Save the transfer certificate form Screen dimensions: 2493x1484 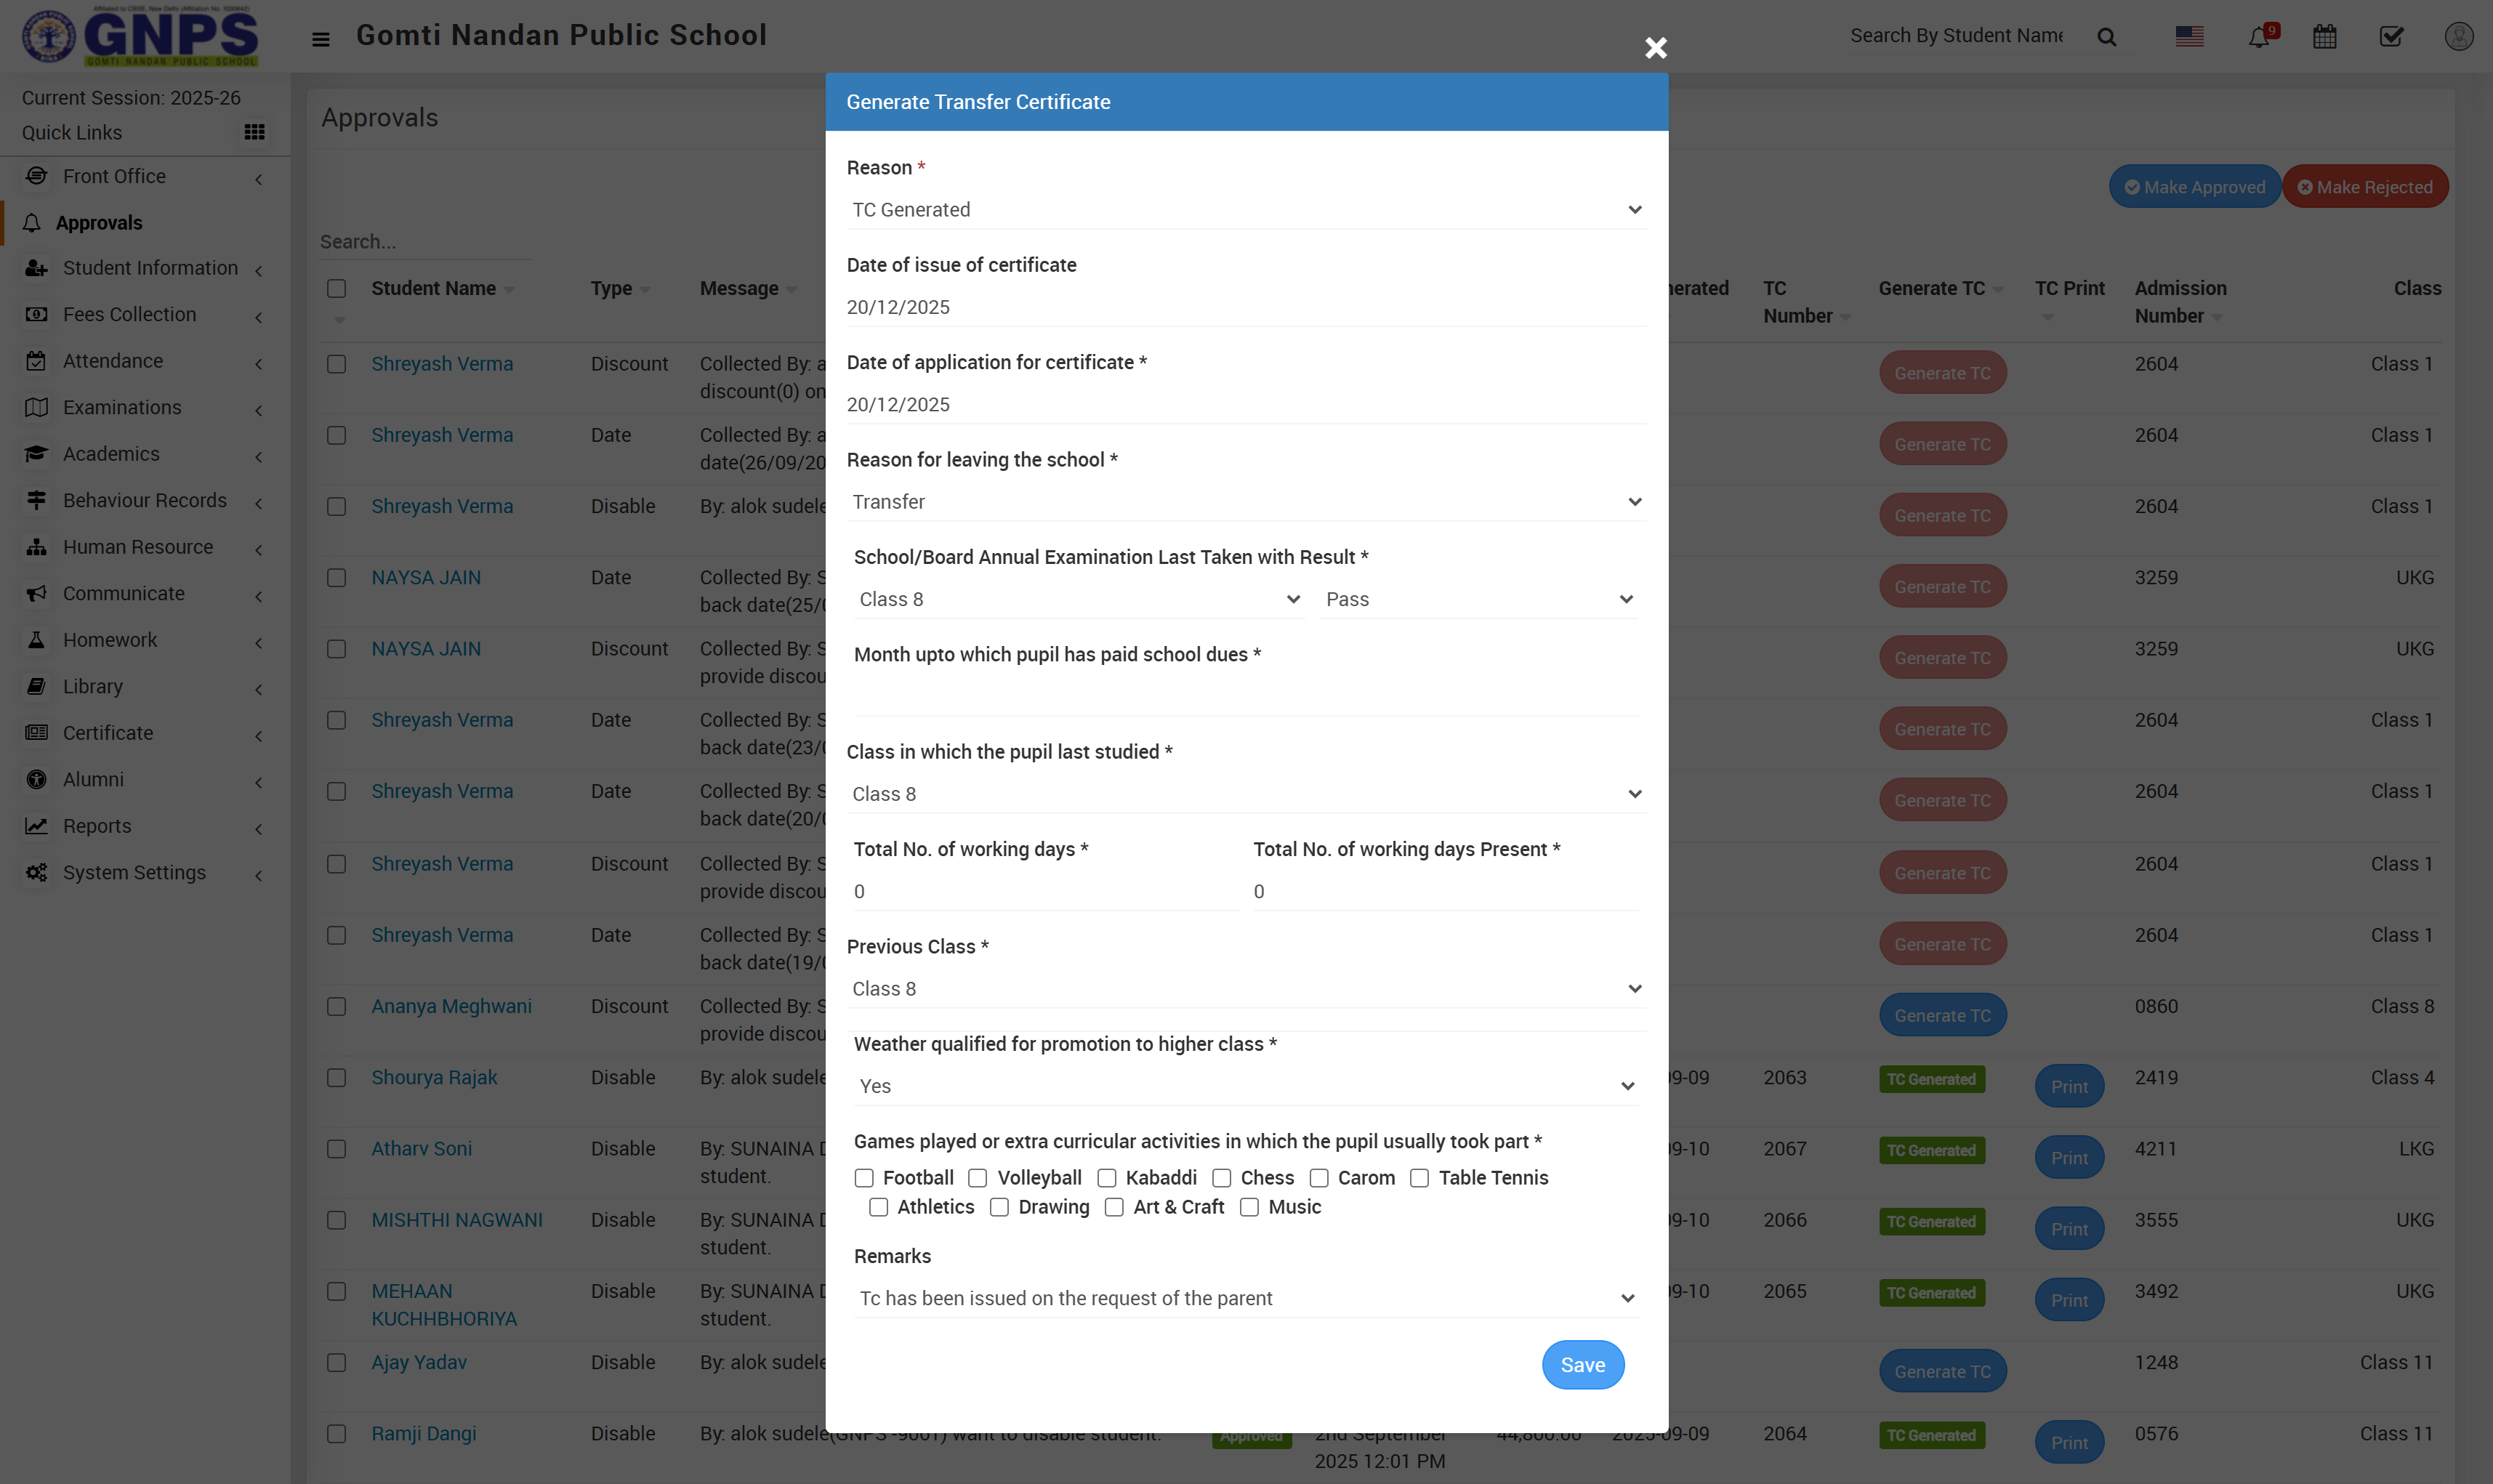[x=1582, y=1365]
